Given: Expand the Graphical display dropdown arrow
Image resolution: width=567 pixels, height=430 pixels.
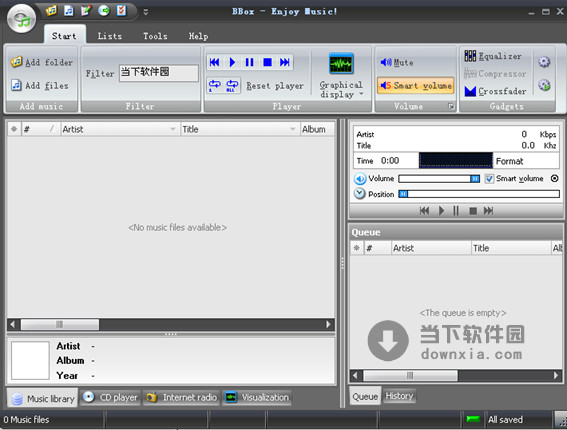Looking at the screenshot, I should [361, 94].
